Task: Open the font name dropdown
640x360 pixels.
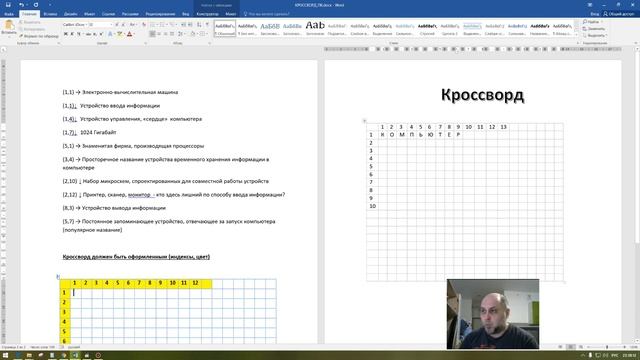Action: tap(87, 25)
